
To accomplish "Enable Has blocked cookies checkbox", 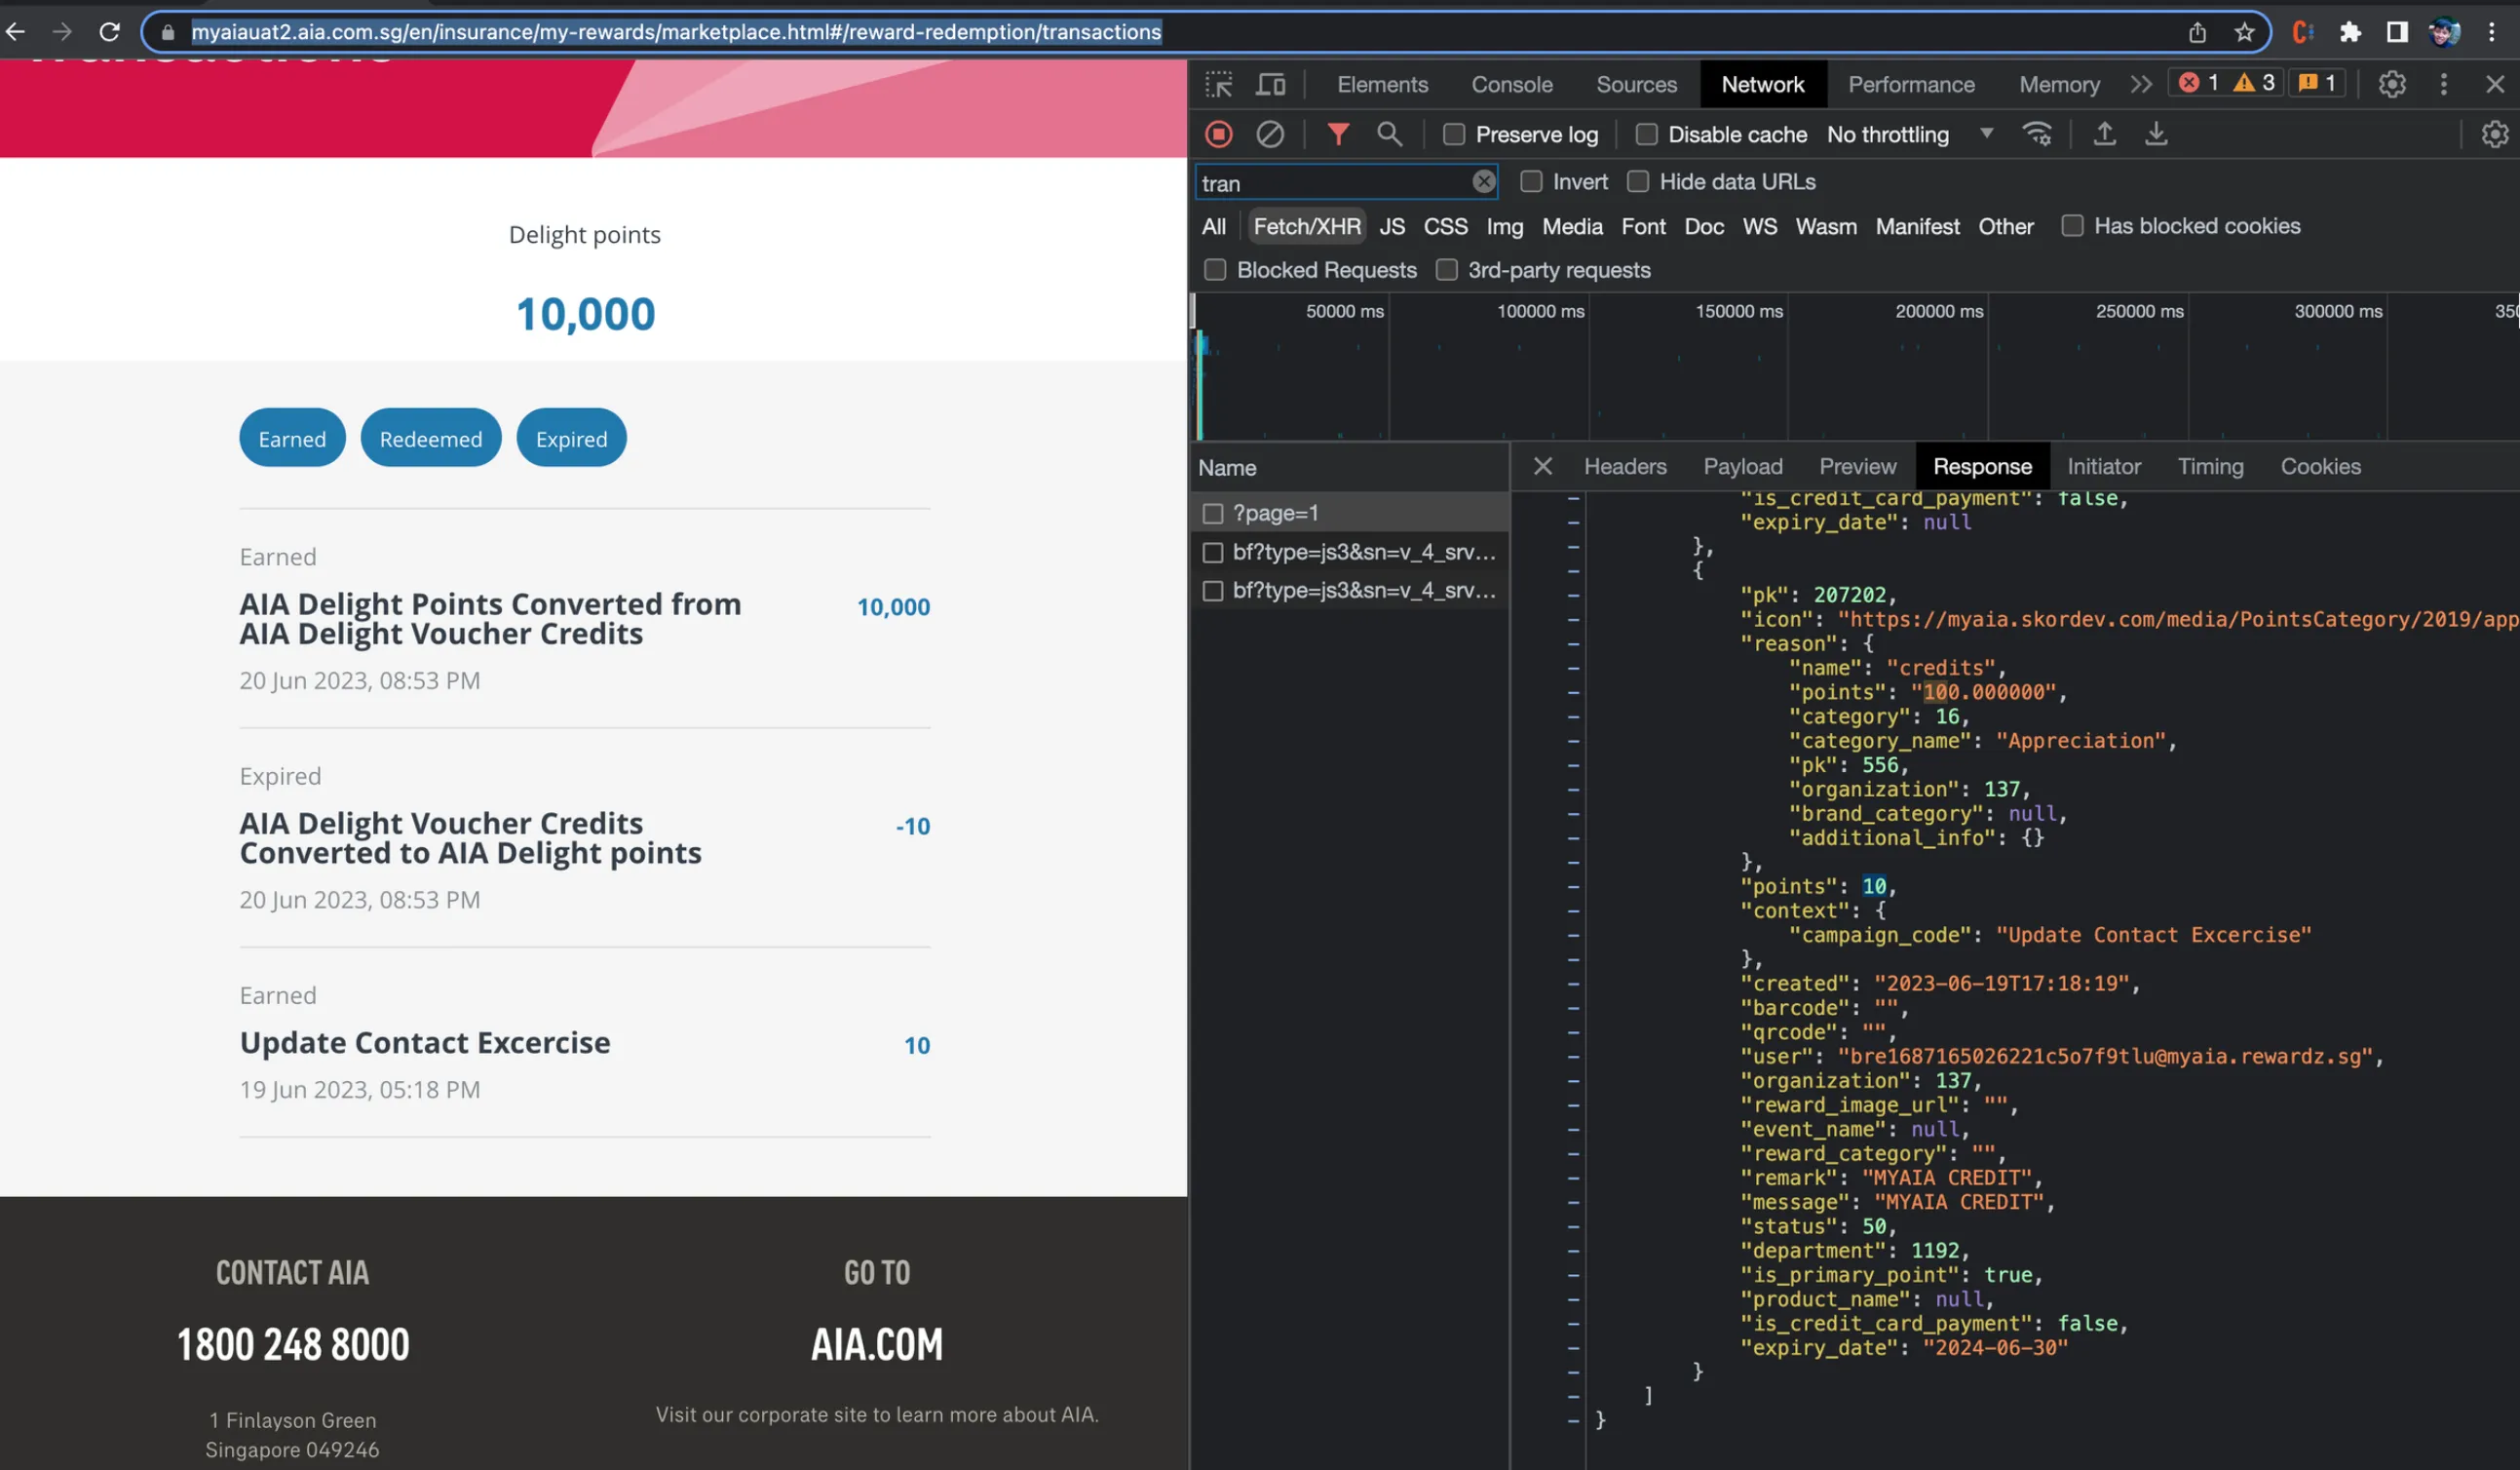I will pyautogui.click(x=2072, y=227).
